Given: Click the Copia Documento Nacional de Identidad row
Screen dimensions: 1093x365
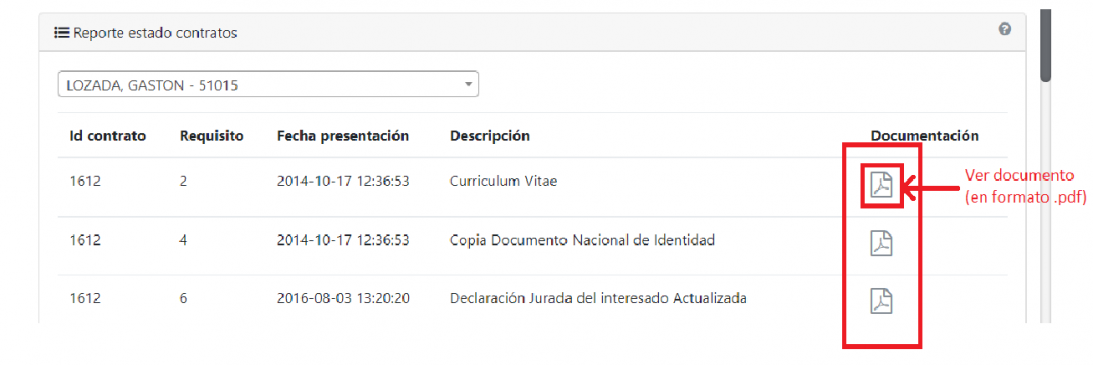Looking at the screenshot, I should click(533, 241).
